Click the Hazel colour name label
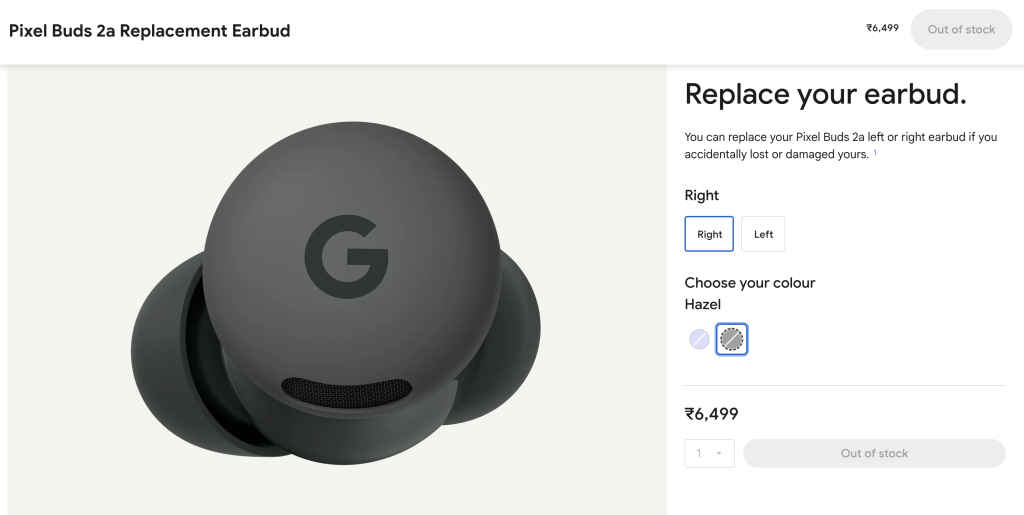The width and height of the screenshot is (1024, 515). coord(702,304)
